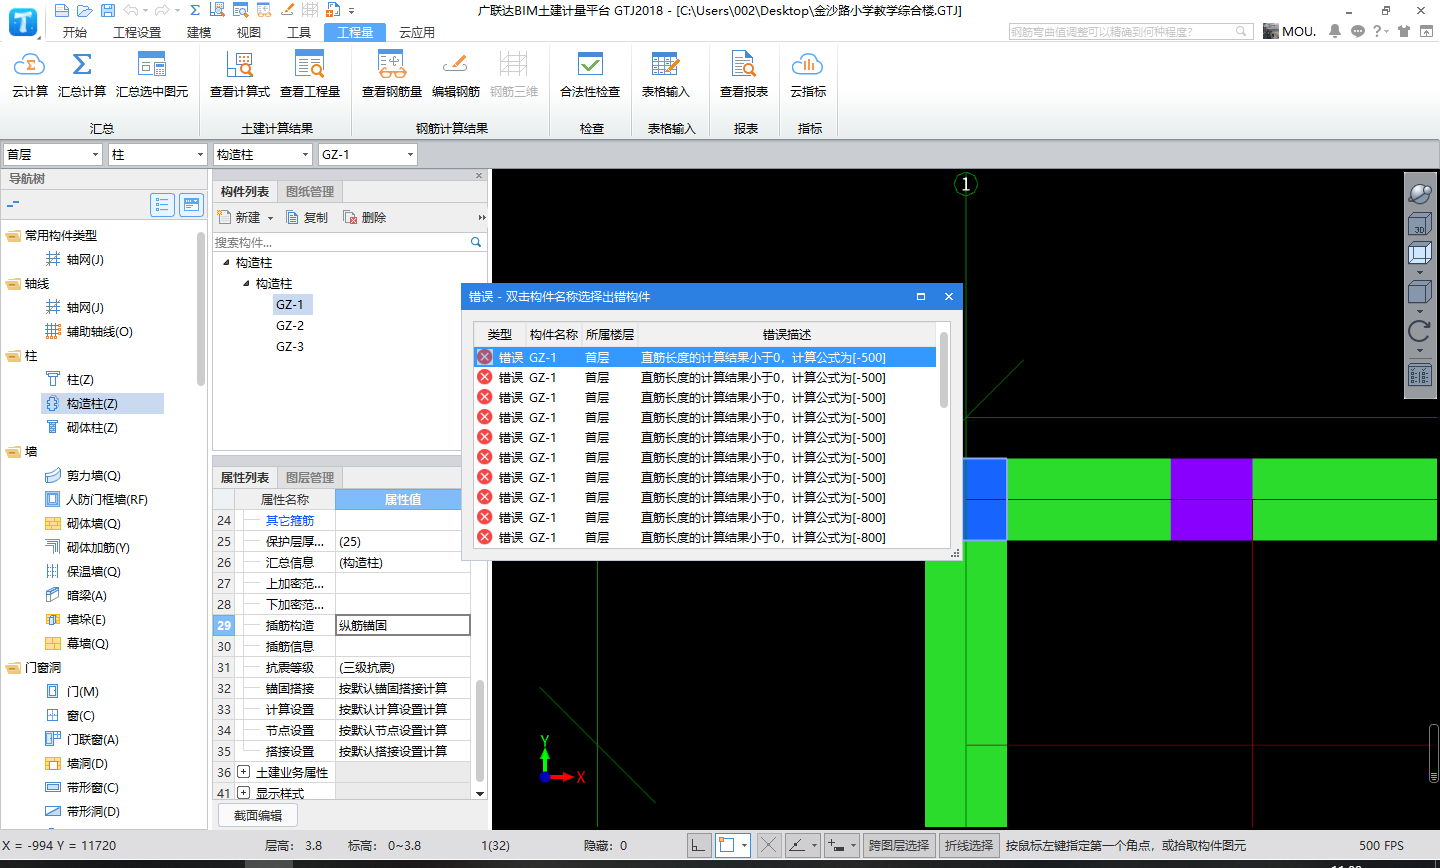Click the 复制 copy button
Screen dimensions: 1440x868
coord(307,217)
